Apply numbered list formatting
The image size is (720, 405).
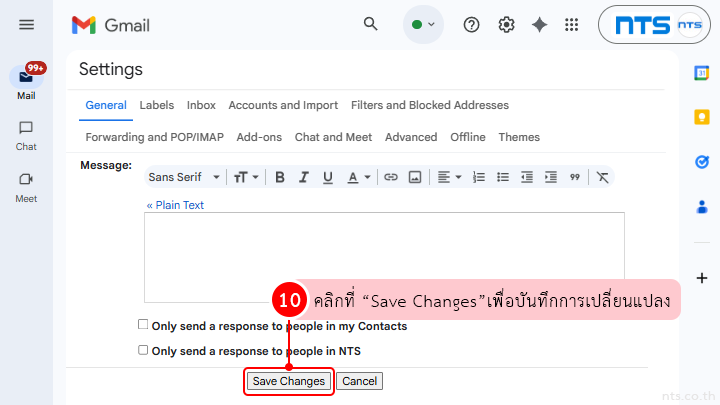[479, 177]
